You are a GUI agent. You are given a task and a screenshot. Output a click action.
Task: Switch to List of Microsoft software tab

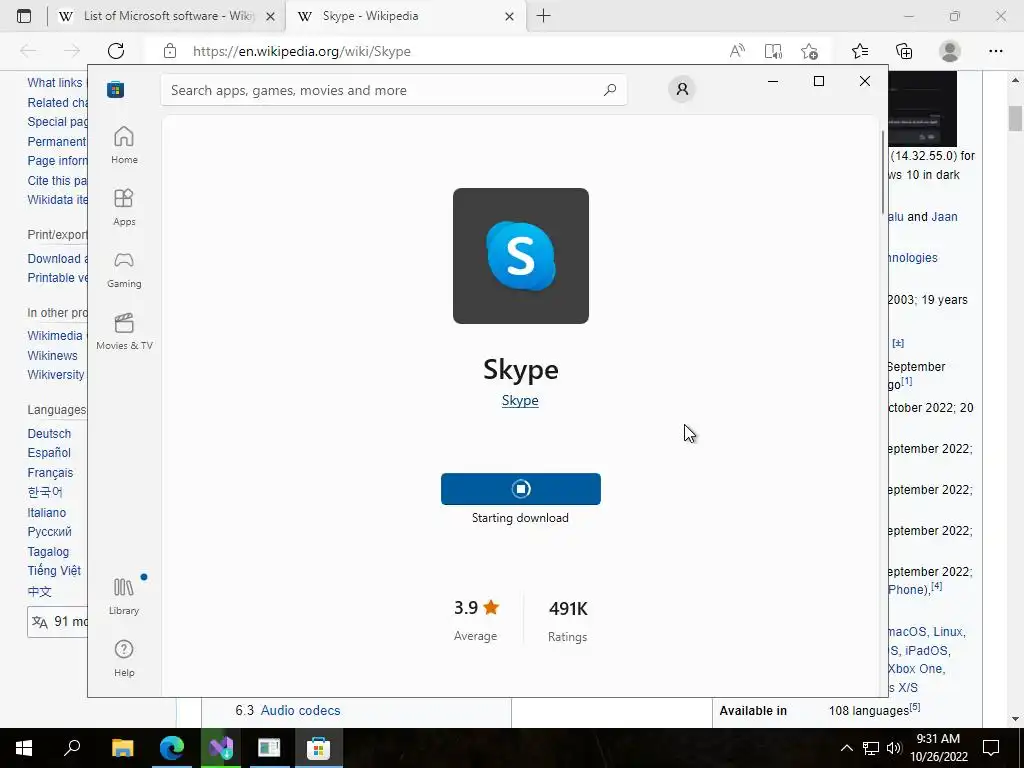tap(157, 16)
